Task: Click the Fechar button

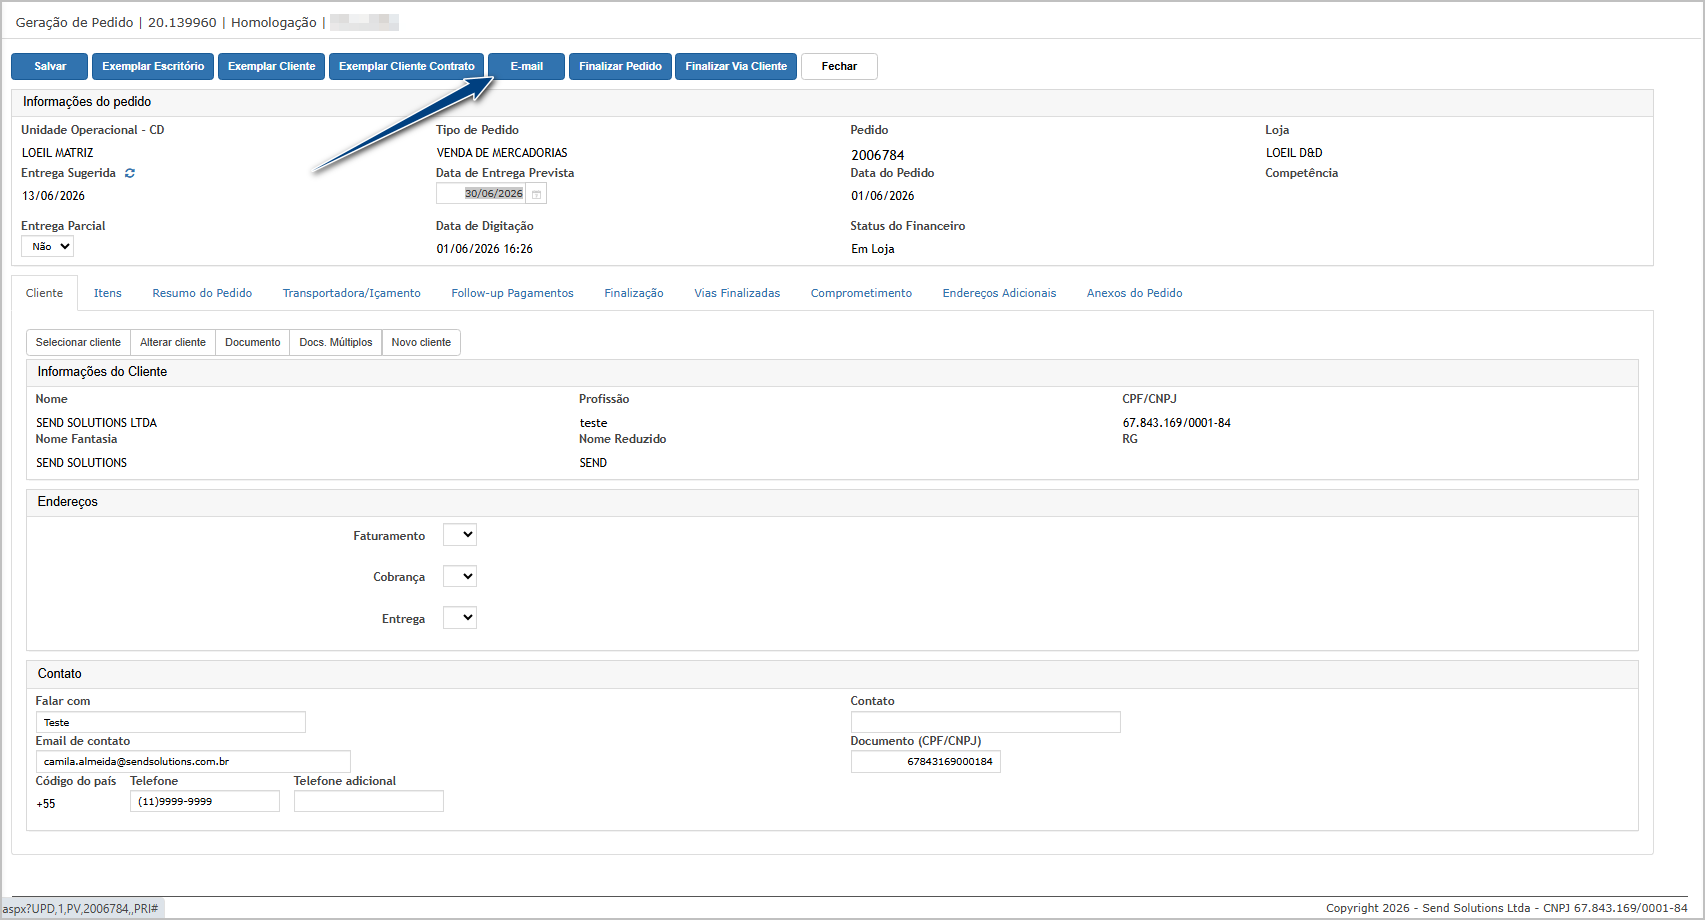Action: [839, 66]
